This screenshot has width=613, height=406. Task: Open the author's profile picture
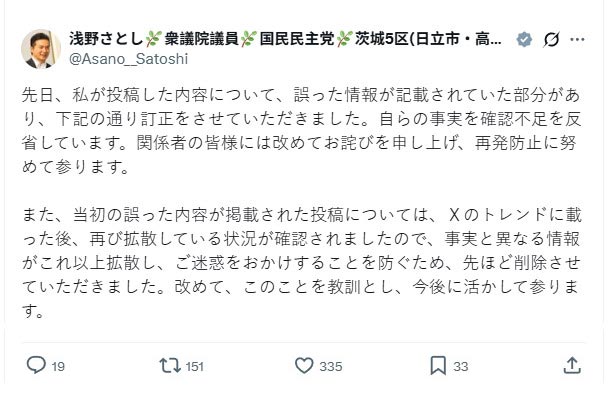41,48
